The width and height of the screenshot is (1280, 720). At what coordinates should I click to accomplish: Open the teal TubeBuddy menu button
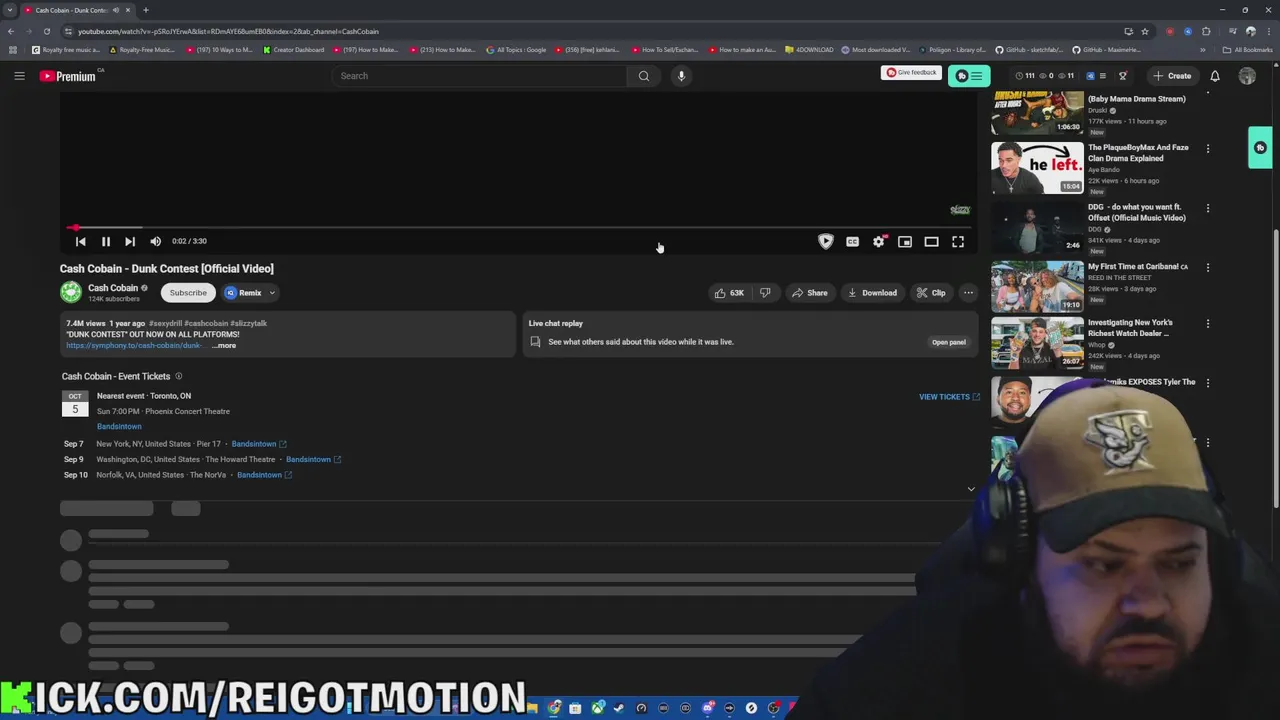tap(969, 76)
